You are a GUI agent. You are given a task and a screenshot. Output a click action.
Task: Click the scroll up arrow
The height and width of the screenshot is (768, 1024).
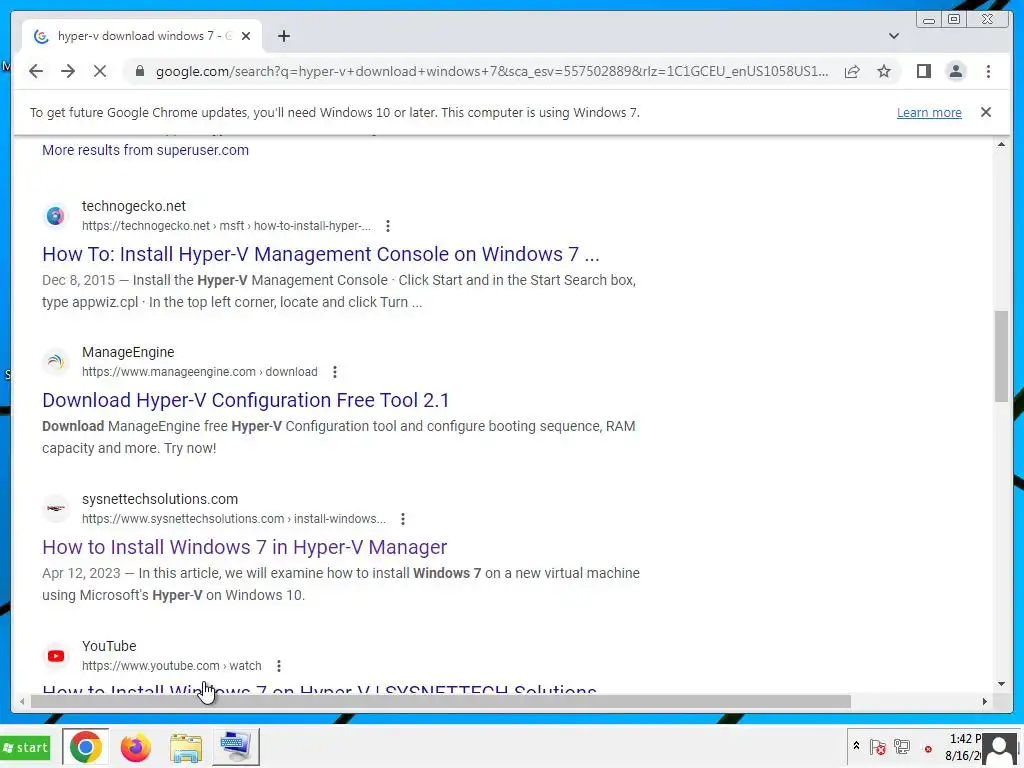[1001, 144]
